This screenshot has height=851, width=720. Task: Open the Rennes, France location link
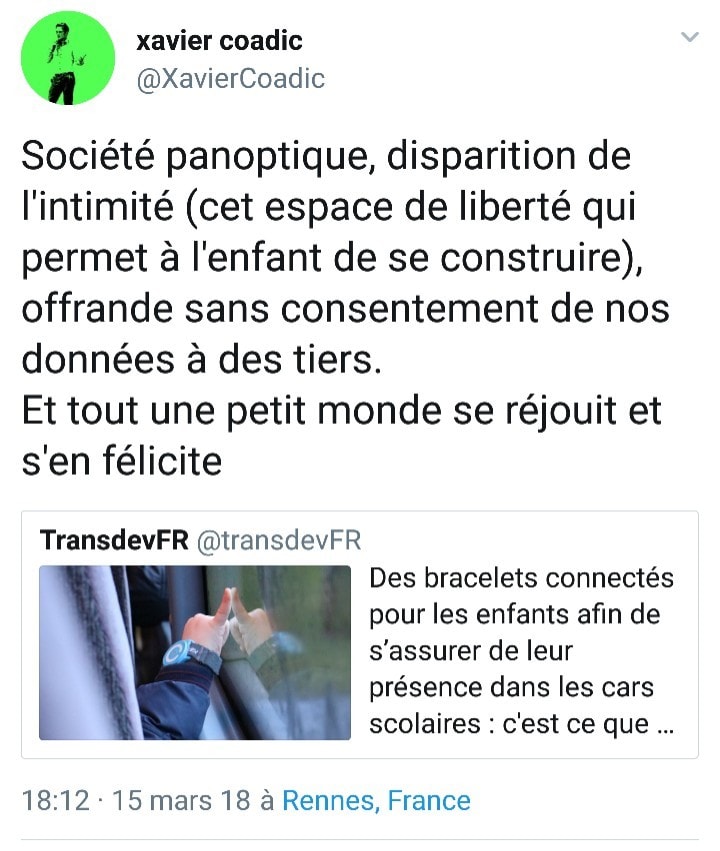point(377,801)
